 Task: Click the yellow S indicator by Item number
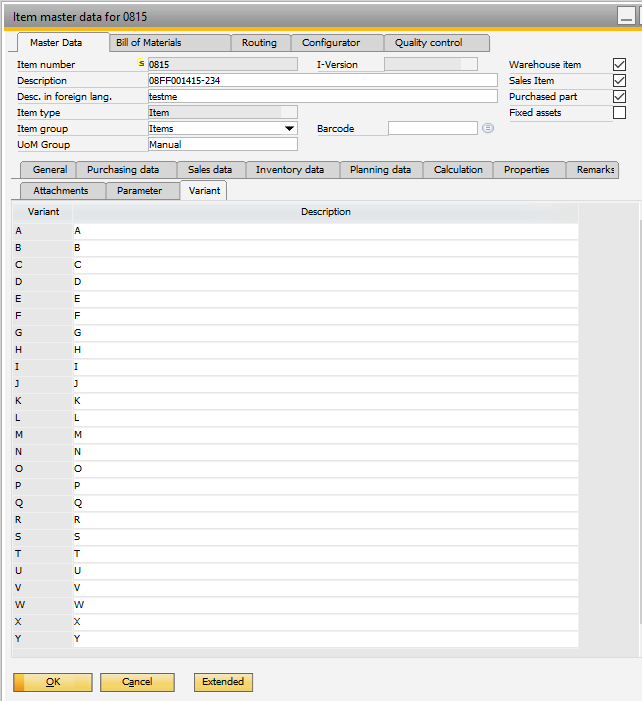(141, 64)
